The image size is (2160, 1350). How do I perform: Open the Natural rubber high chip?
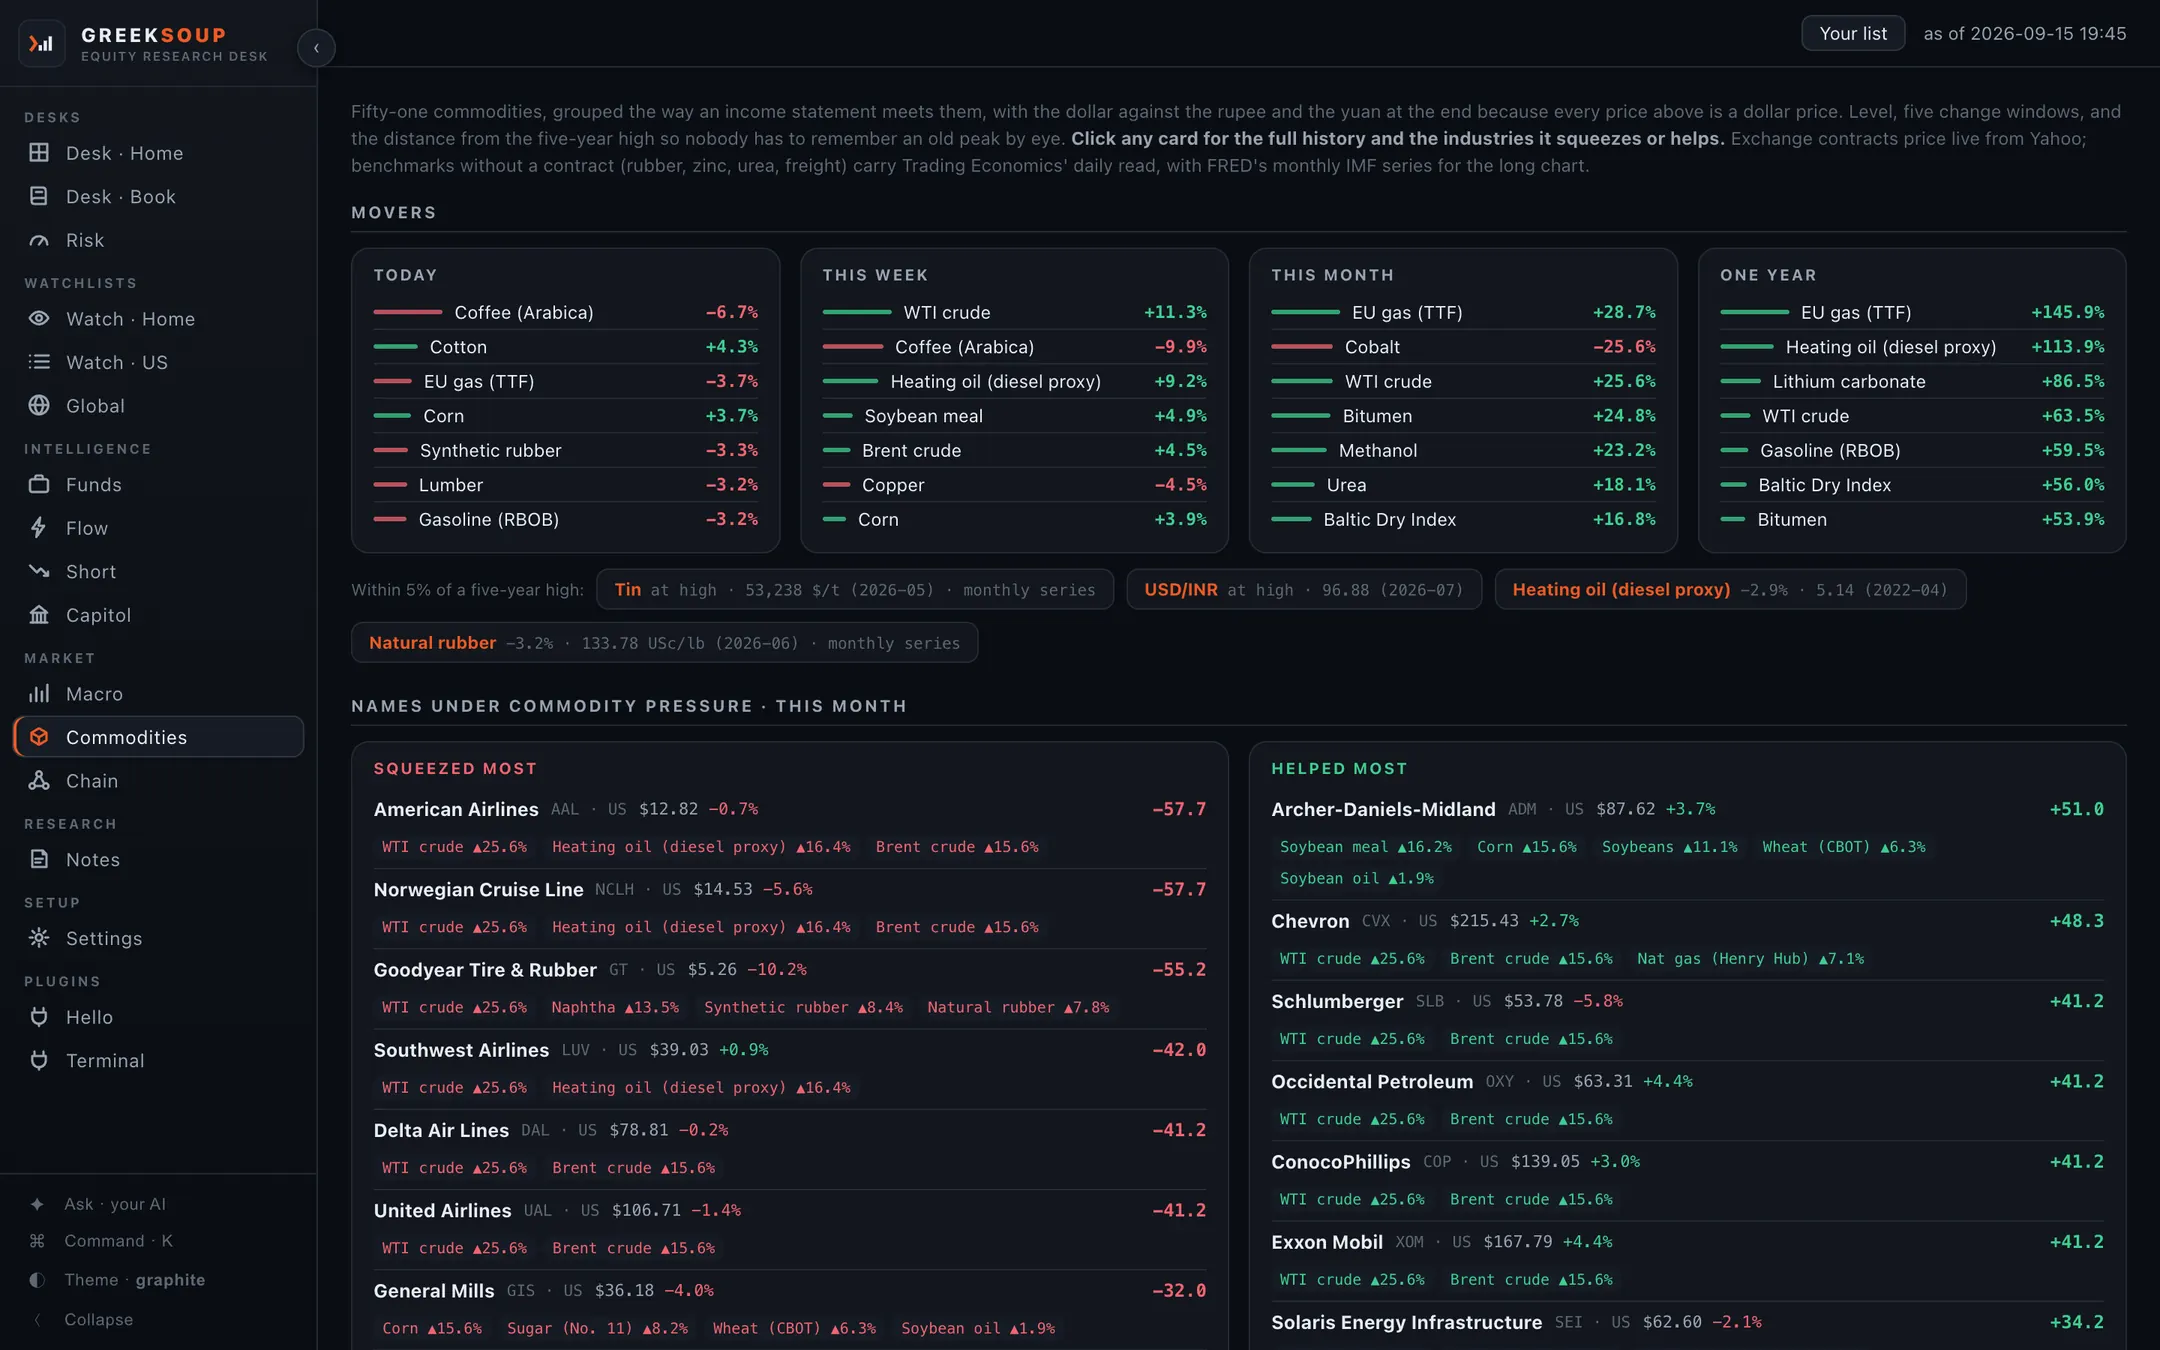(x=664, y=643)
